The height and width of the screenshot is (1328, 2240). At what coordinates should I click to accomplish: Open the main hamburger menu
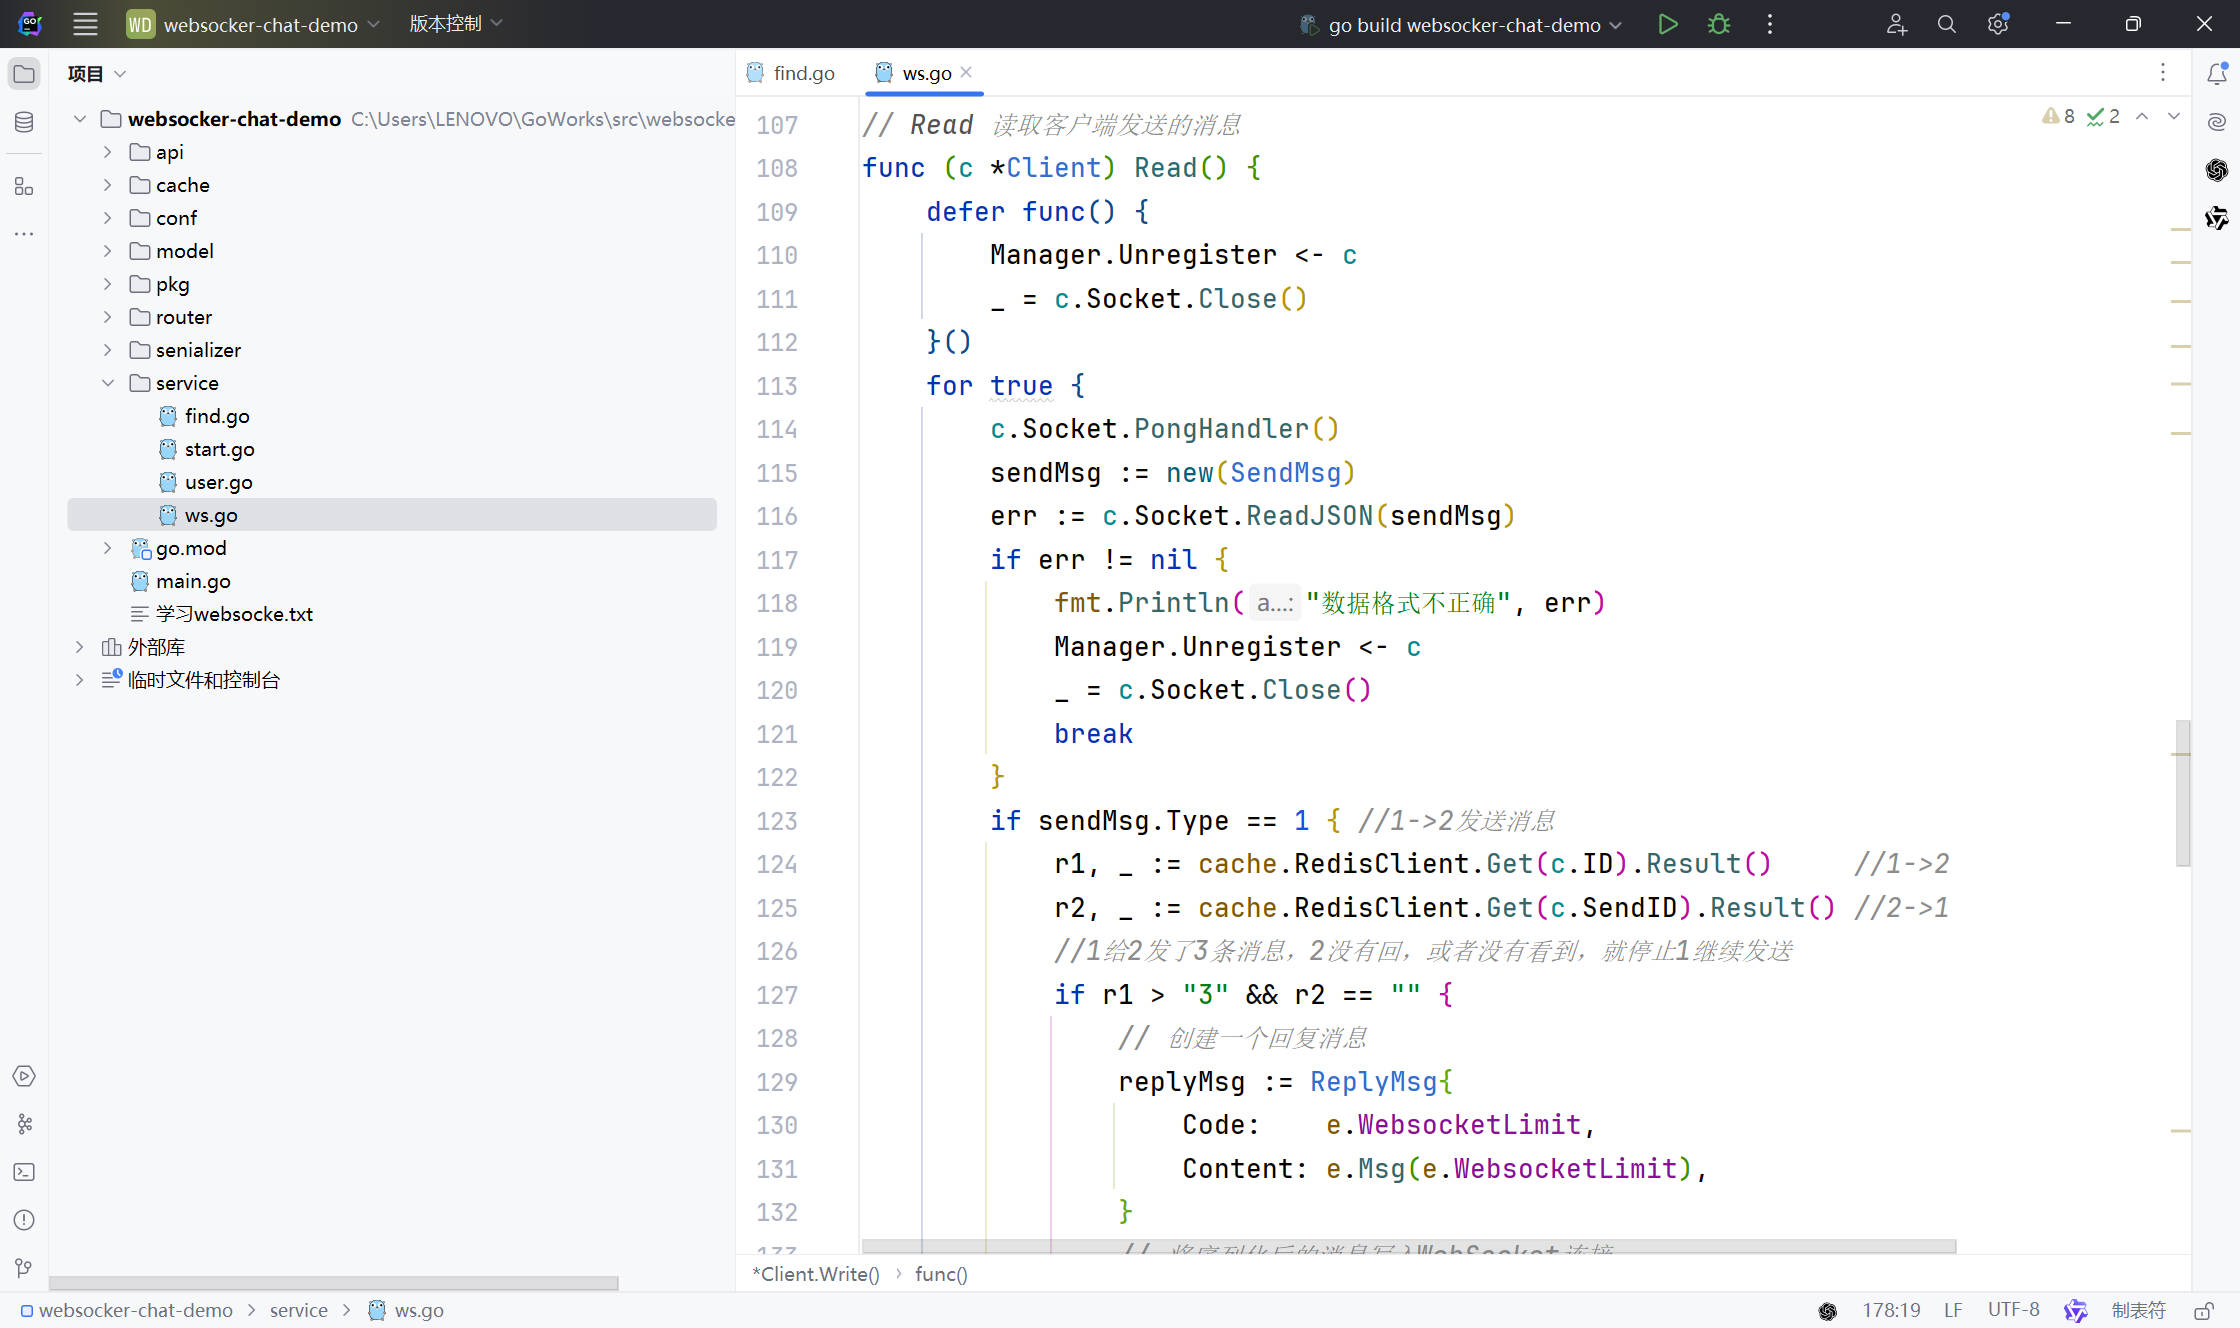pos(85,24)
